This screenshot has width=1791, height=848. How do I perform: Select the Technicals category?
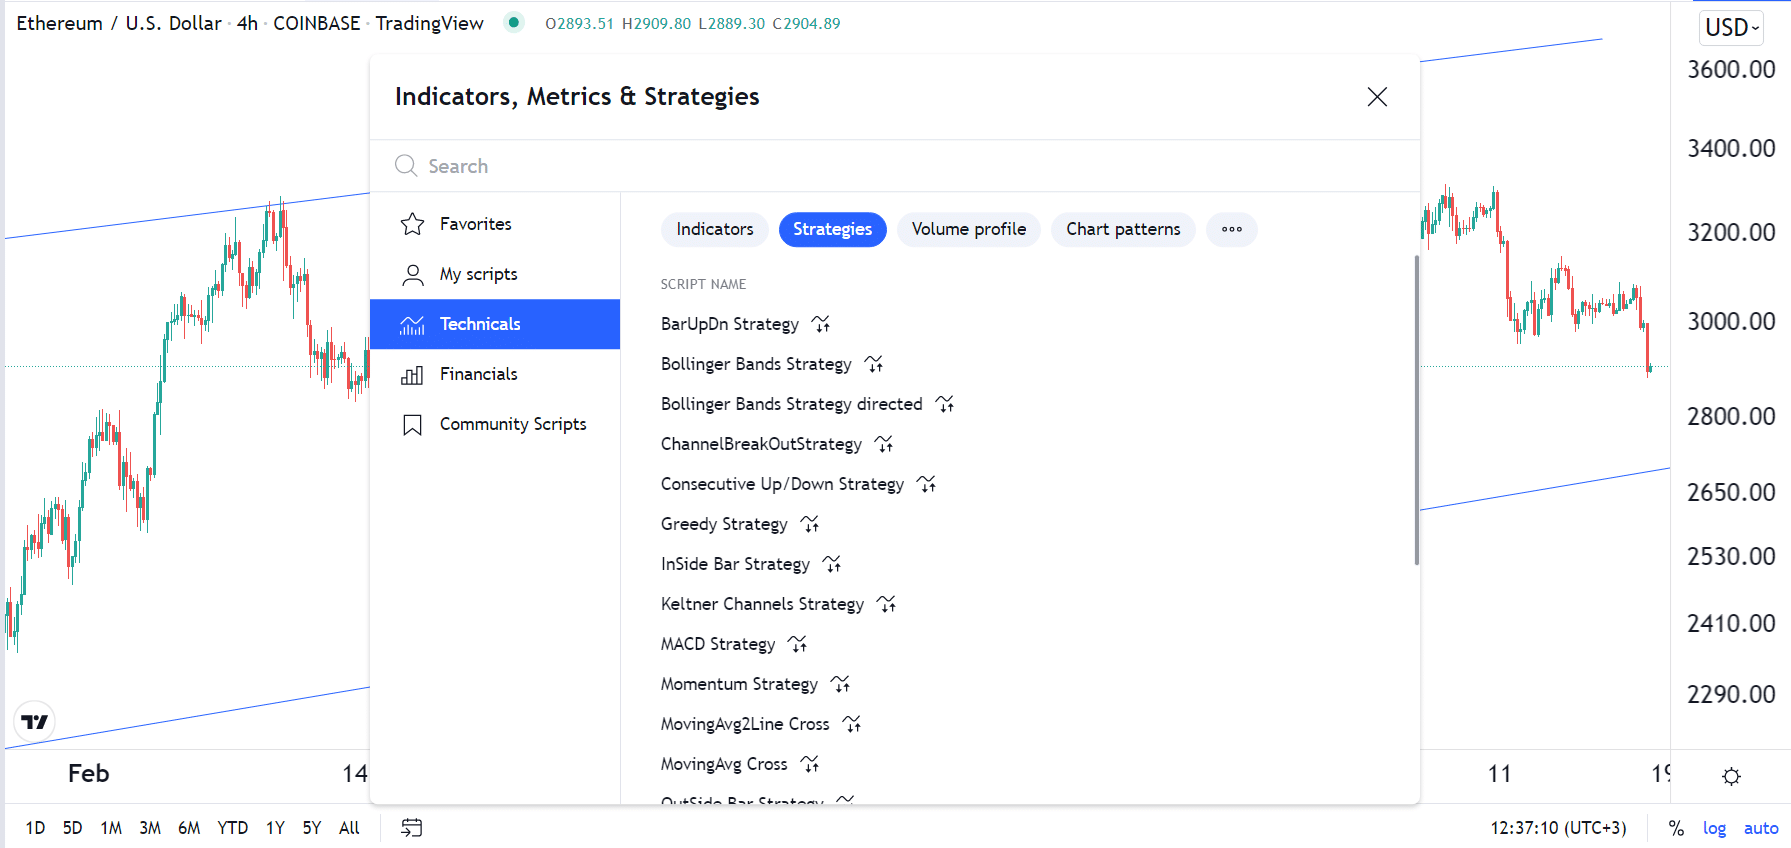coord(495,324)
